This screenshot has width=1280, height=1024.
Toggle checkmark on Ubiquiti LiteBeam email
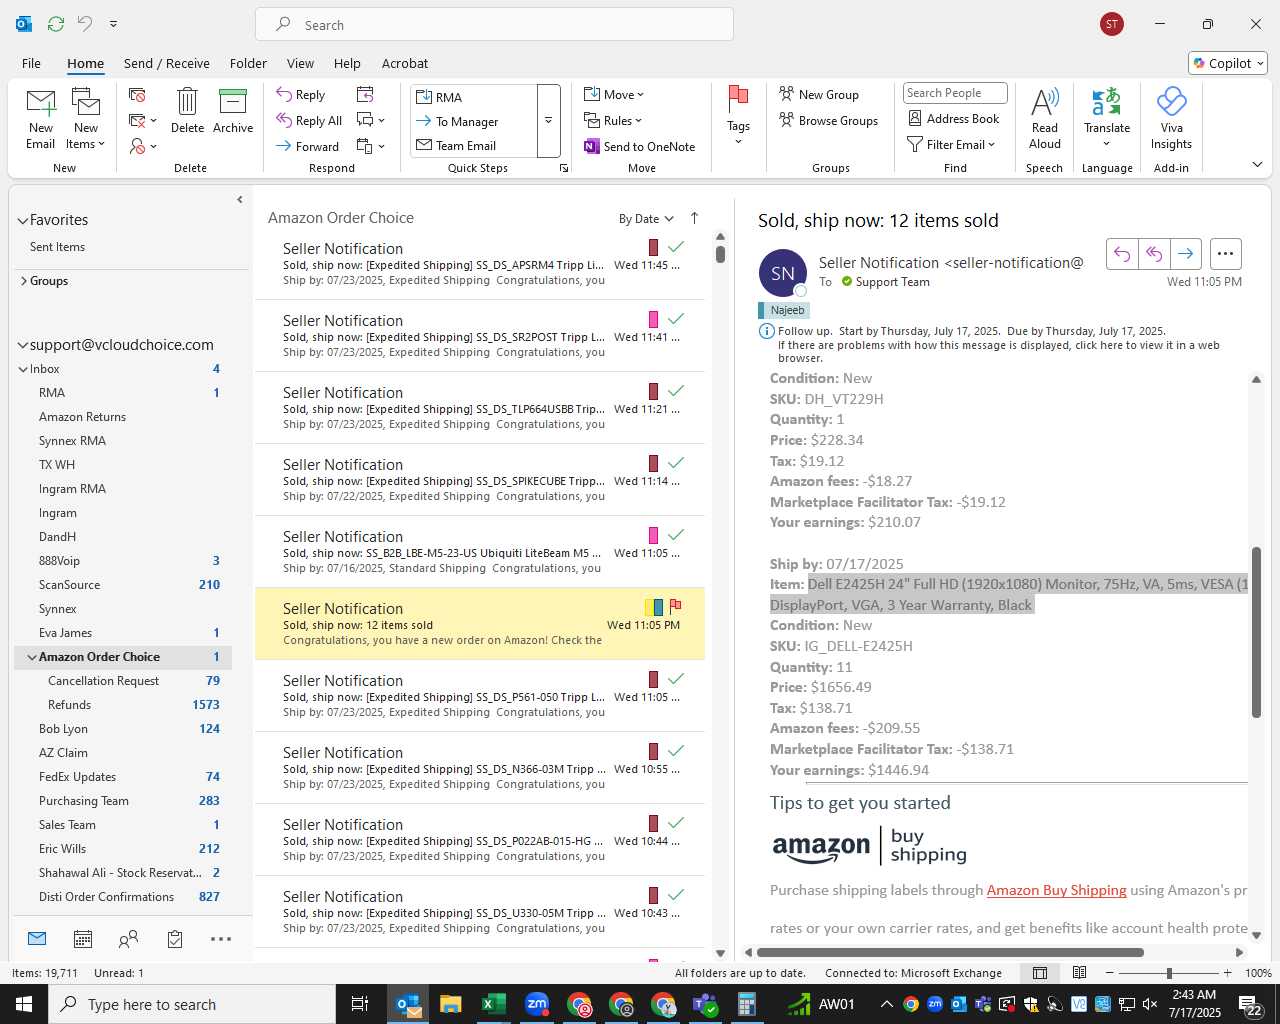point(676,534)
